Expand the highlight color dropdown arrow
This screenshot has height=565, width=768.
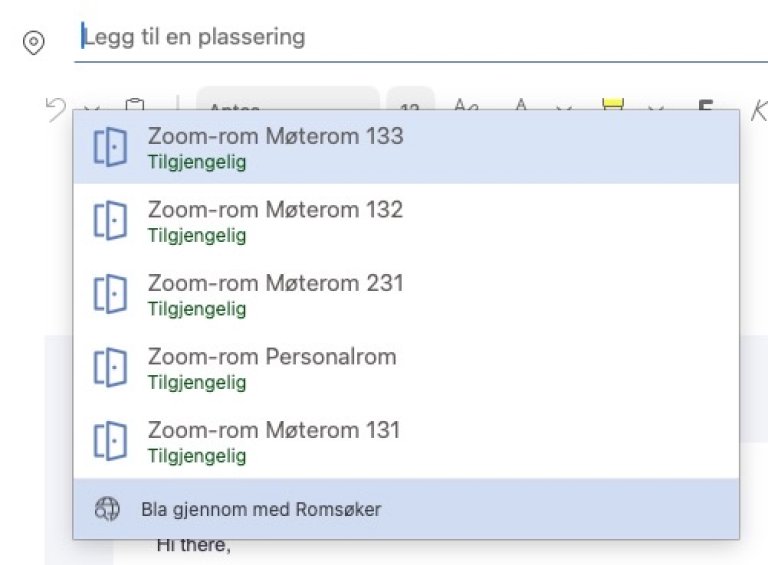click(654, 106)
